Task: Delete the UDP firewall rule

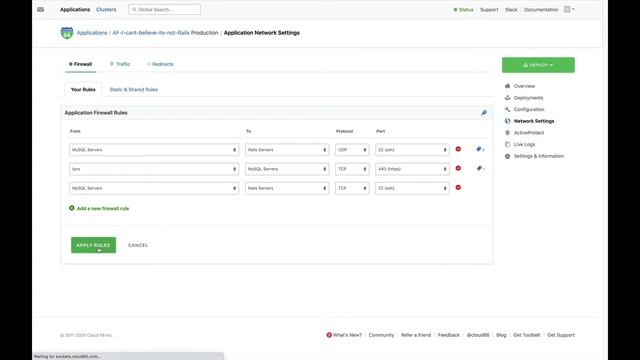Action: click(x=458, y=149)
